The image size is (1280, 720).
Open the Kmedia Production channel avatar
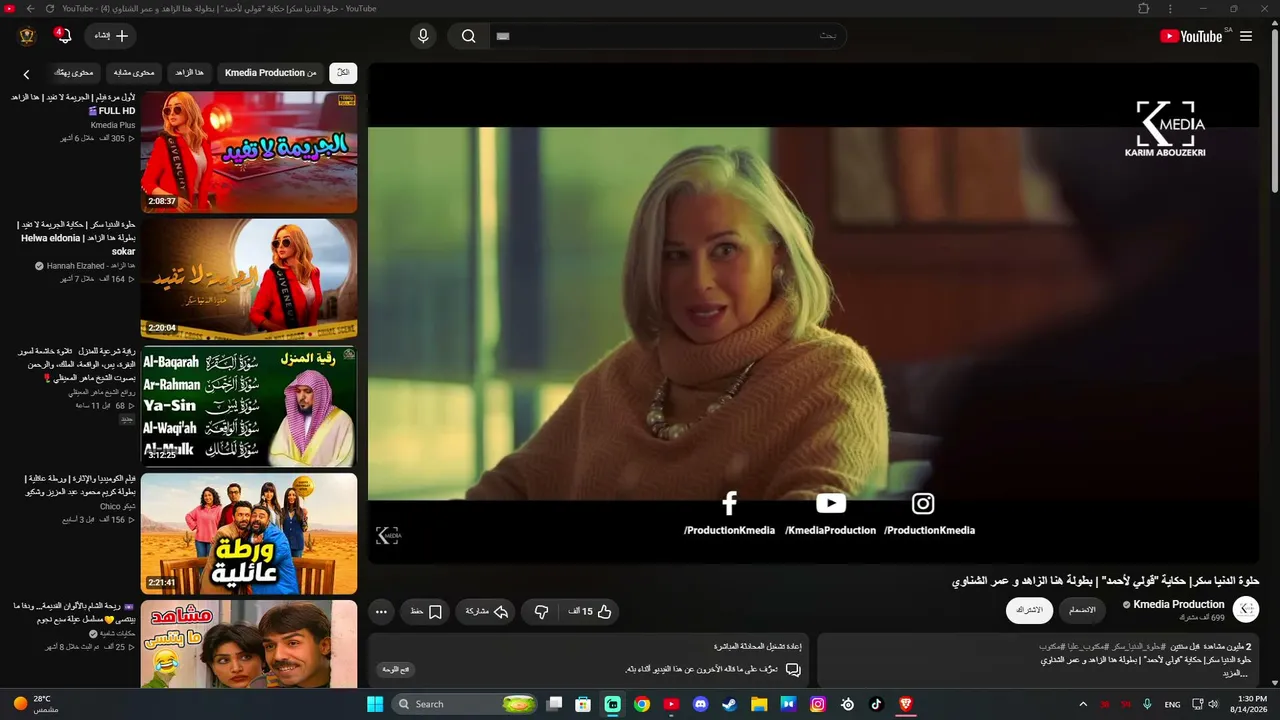tap(1246, 609)
